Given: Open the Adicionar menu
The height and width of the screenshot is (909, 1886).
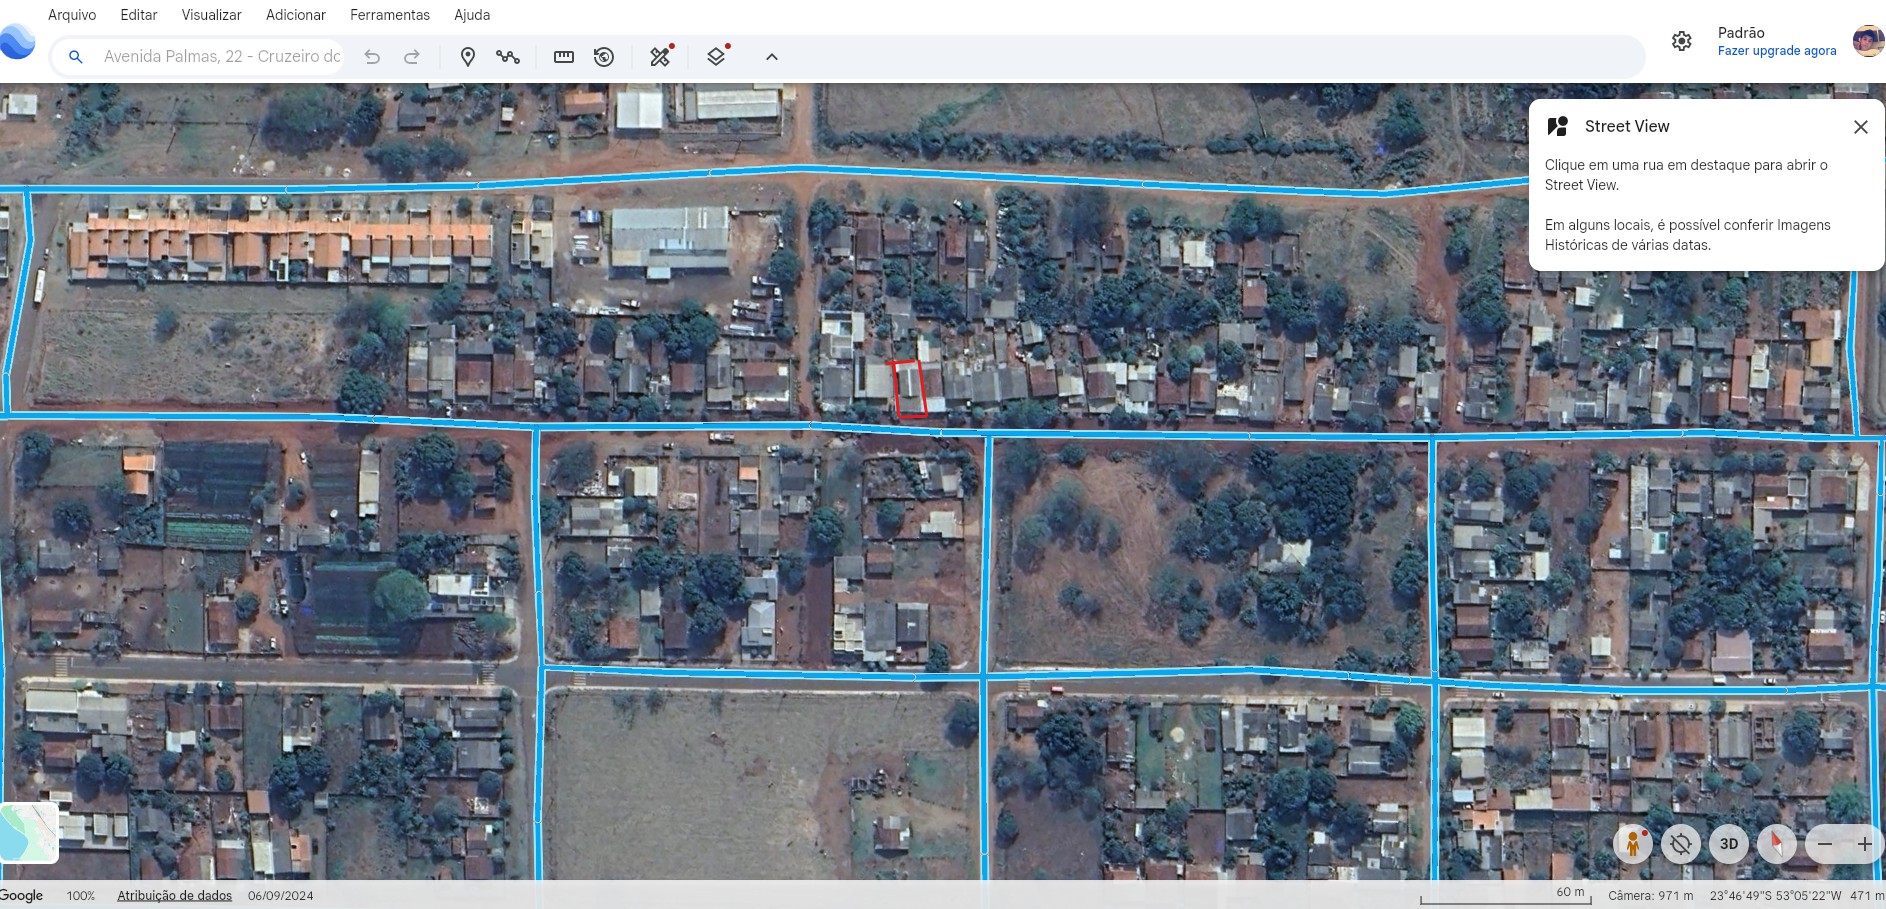Looking at the screenshot, I should click(296, 15).
